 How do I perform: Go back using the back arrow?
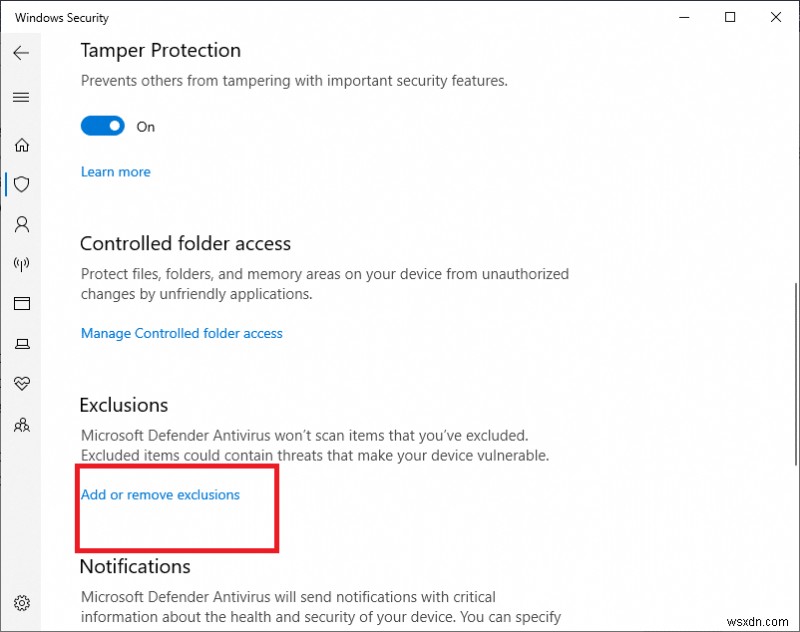click(21, 53)
